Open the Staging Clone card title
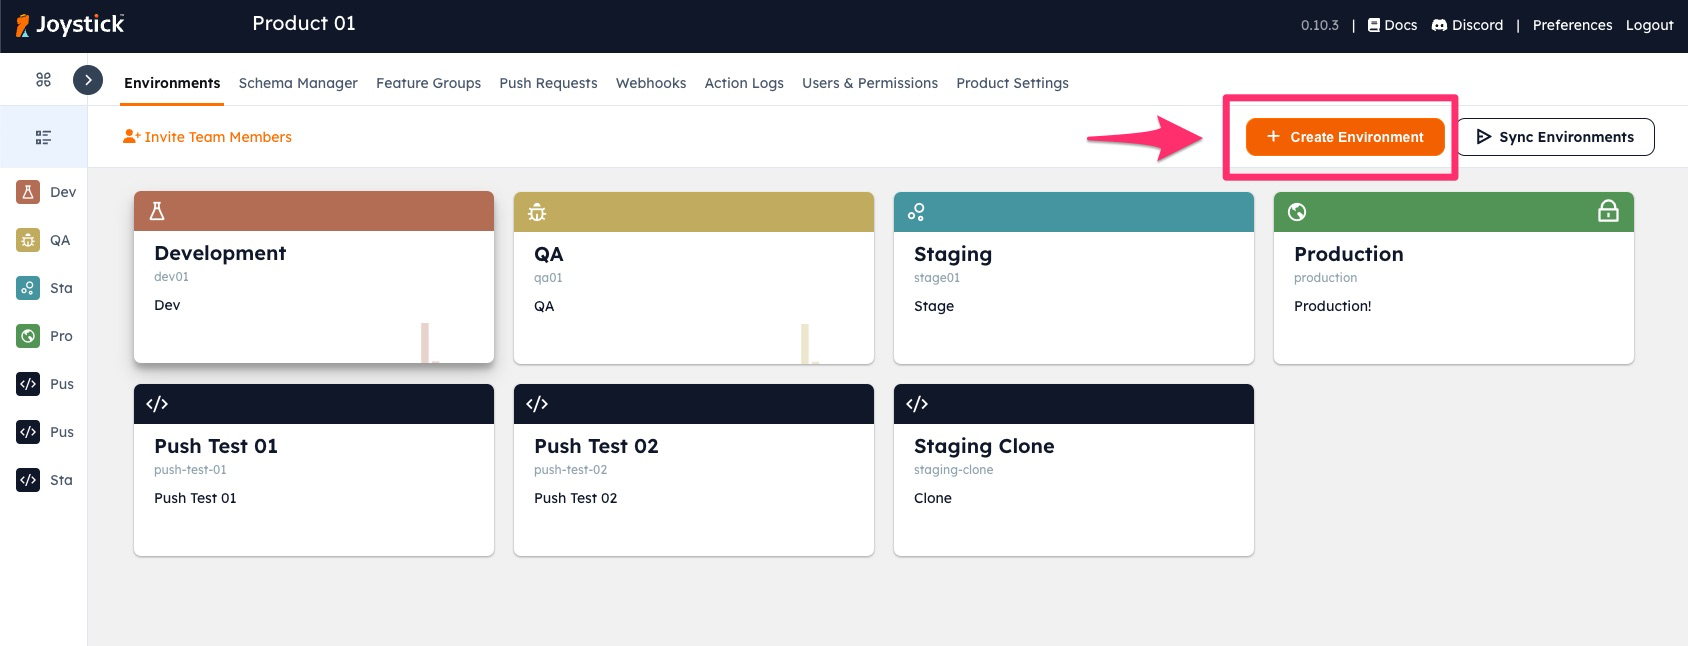Screen dimensions: 1688x646 coord(984,446)
